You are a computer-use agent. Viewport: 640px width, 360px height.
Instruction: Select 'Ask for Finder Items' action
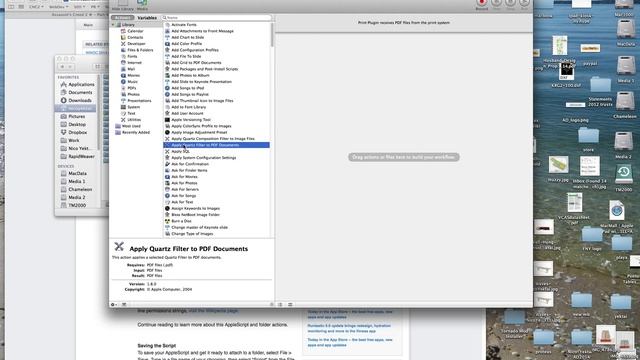189,170
